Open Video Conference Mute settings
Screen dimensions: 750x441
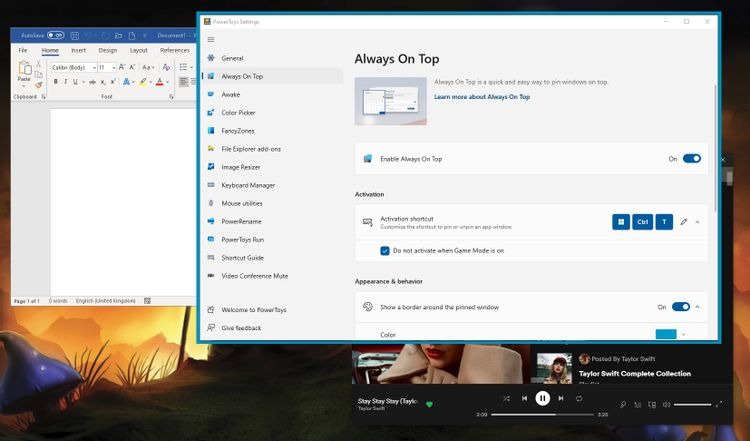pos(273,276)
